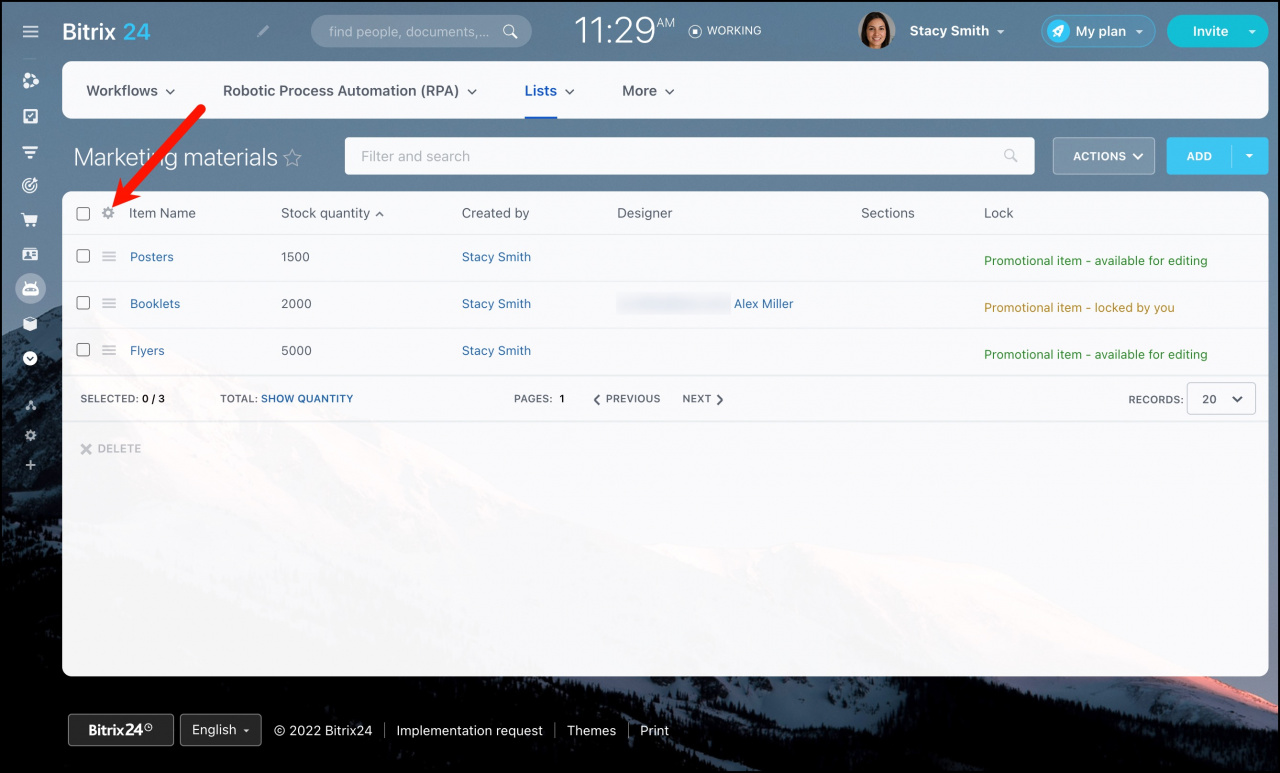The image size is (1280, 773).
Task: Check the Flyers row checkbox
Action: point(83,350)
